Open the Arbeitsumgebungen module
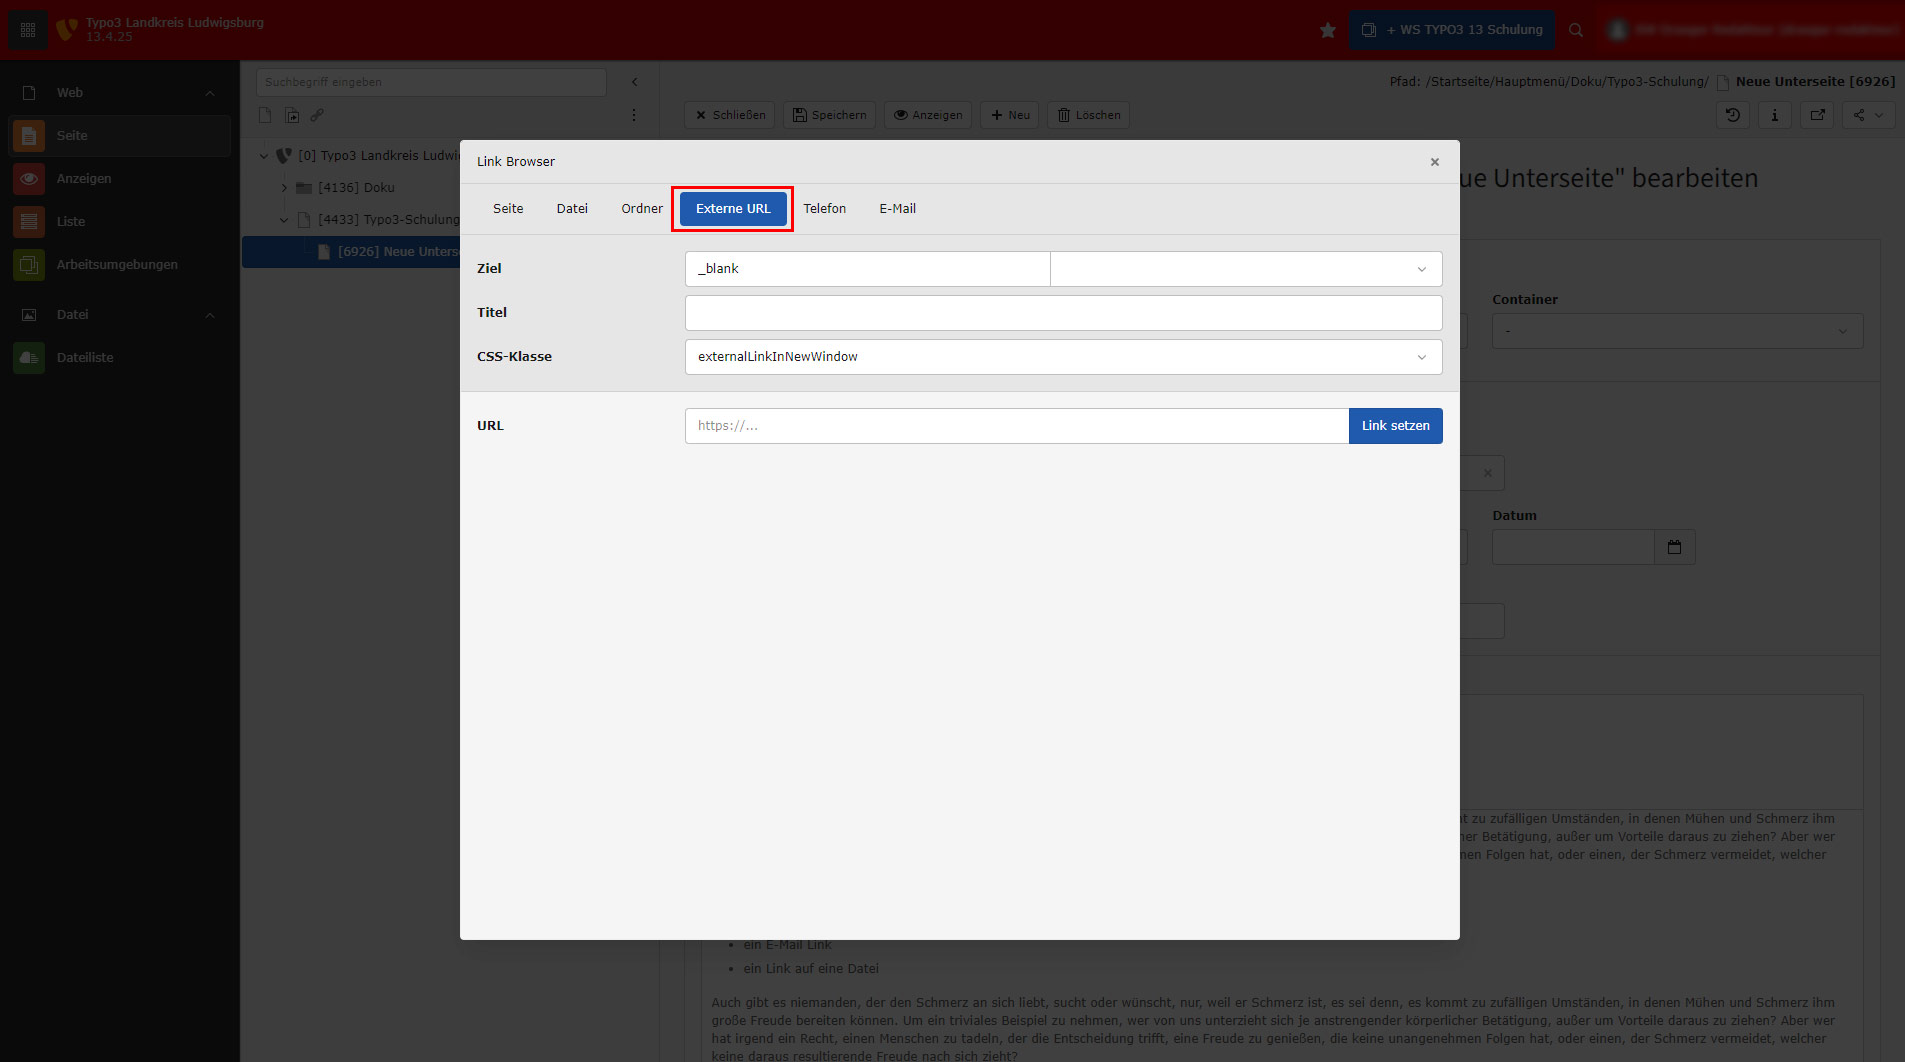 click(x=116, y=265)
